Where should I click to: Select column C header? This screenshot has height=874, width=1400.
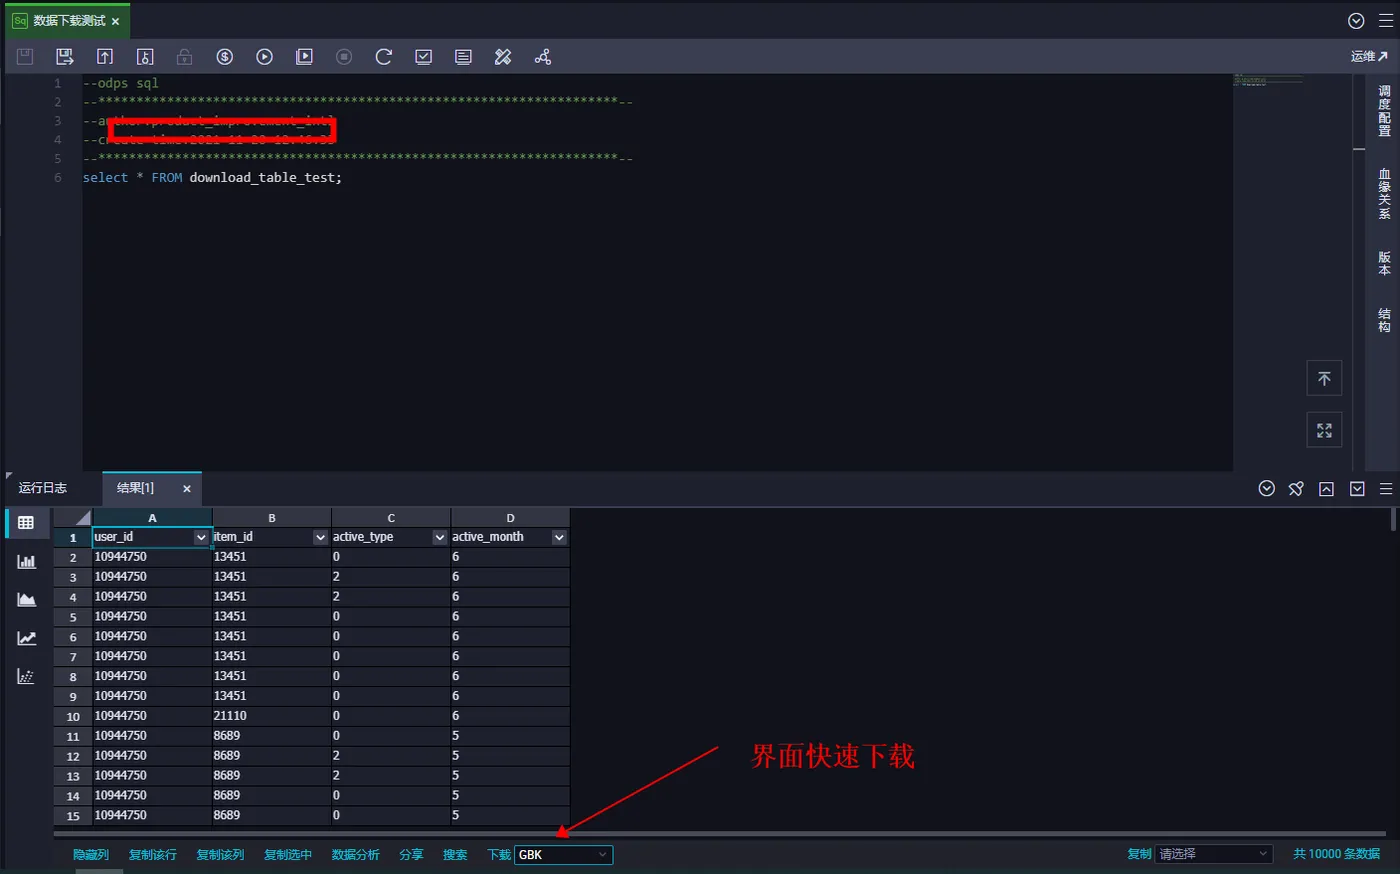click(391, 518)
